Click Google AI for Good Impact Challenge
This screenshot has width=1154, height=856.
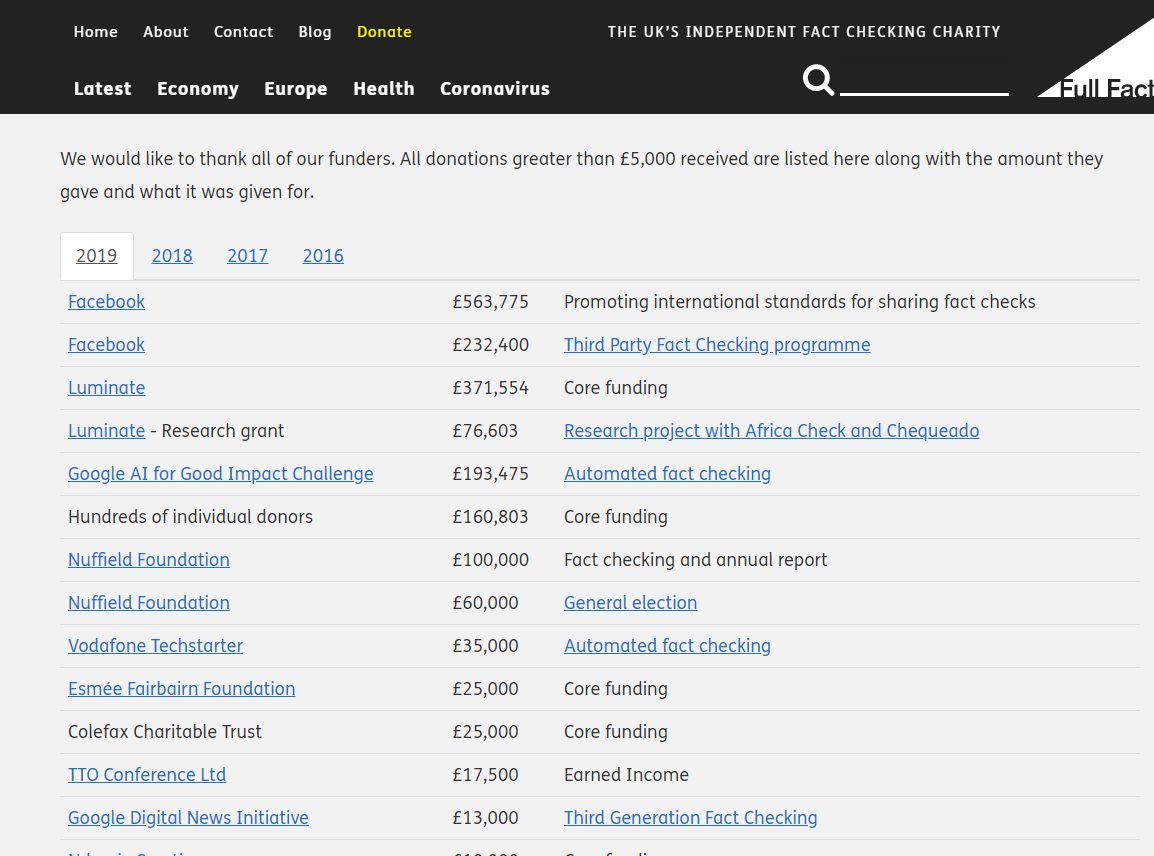220,474
